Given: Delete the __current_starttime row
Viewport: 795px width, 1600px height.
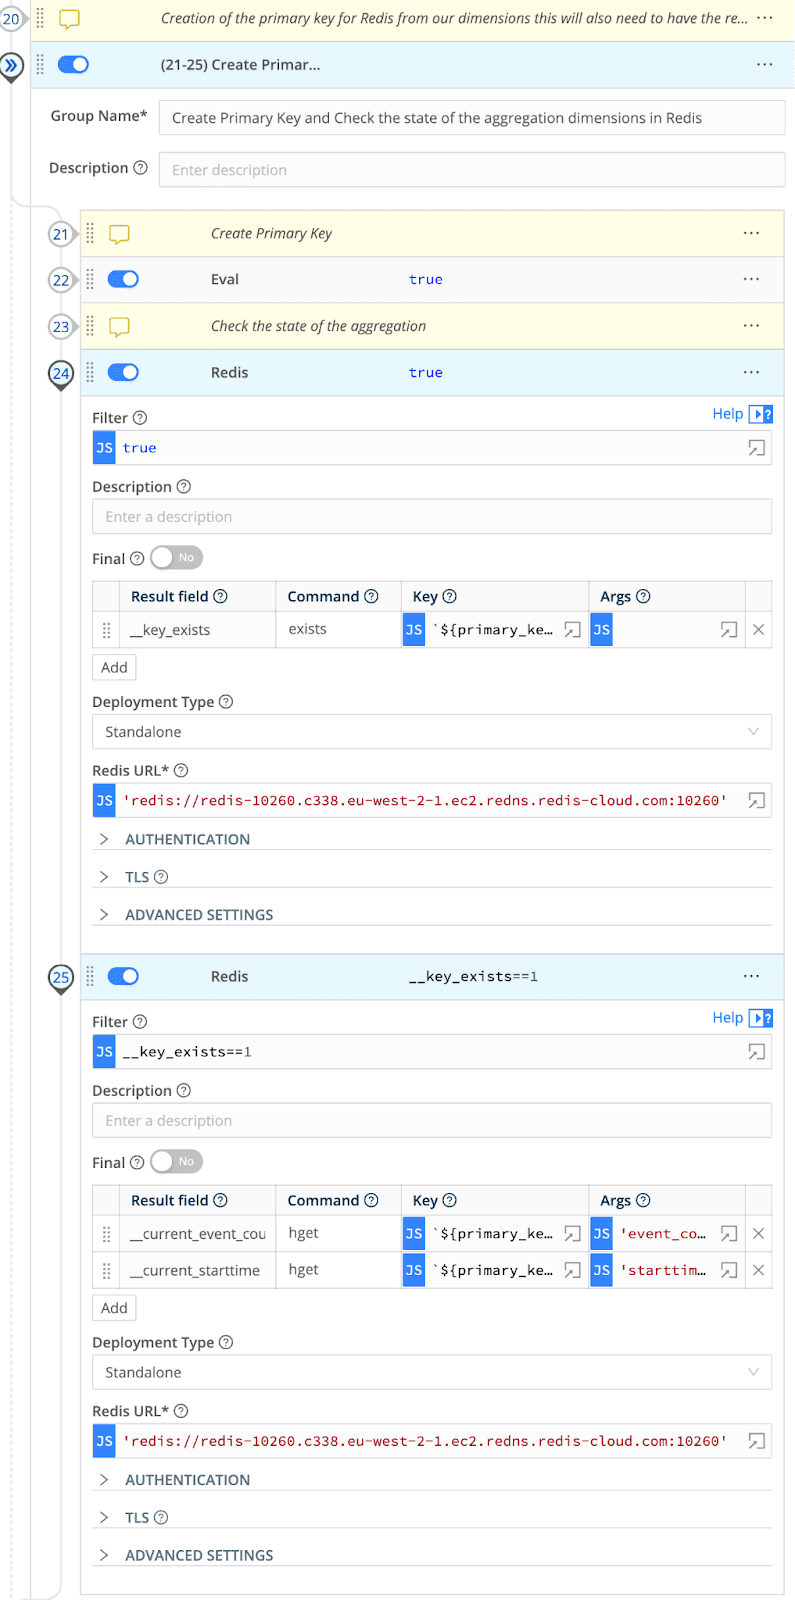Looking at the screenshot, I should click(758, 1270).
